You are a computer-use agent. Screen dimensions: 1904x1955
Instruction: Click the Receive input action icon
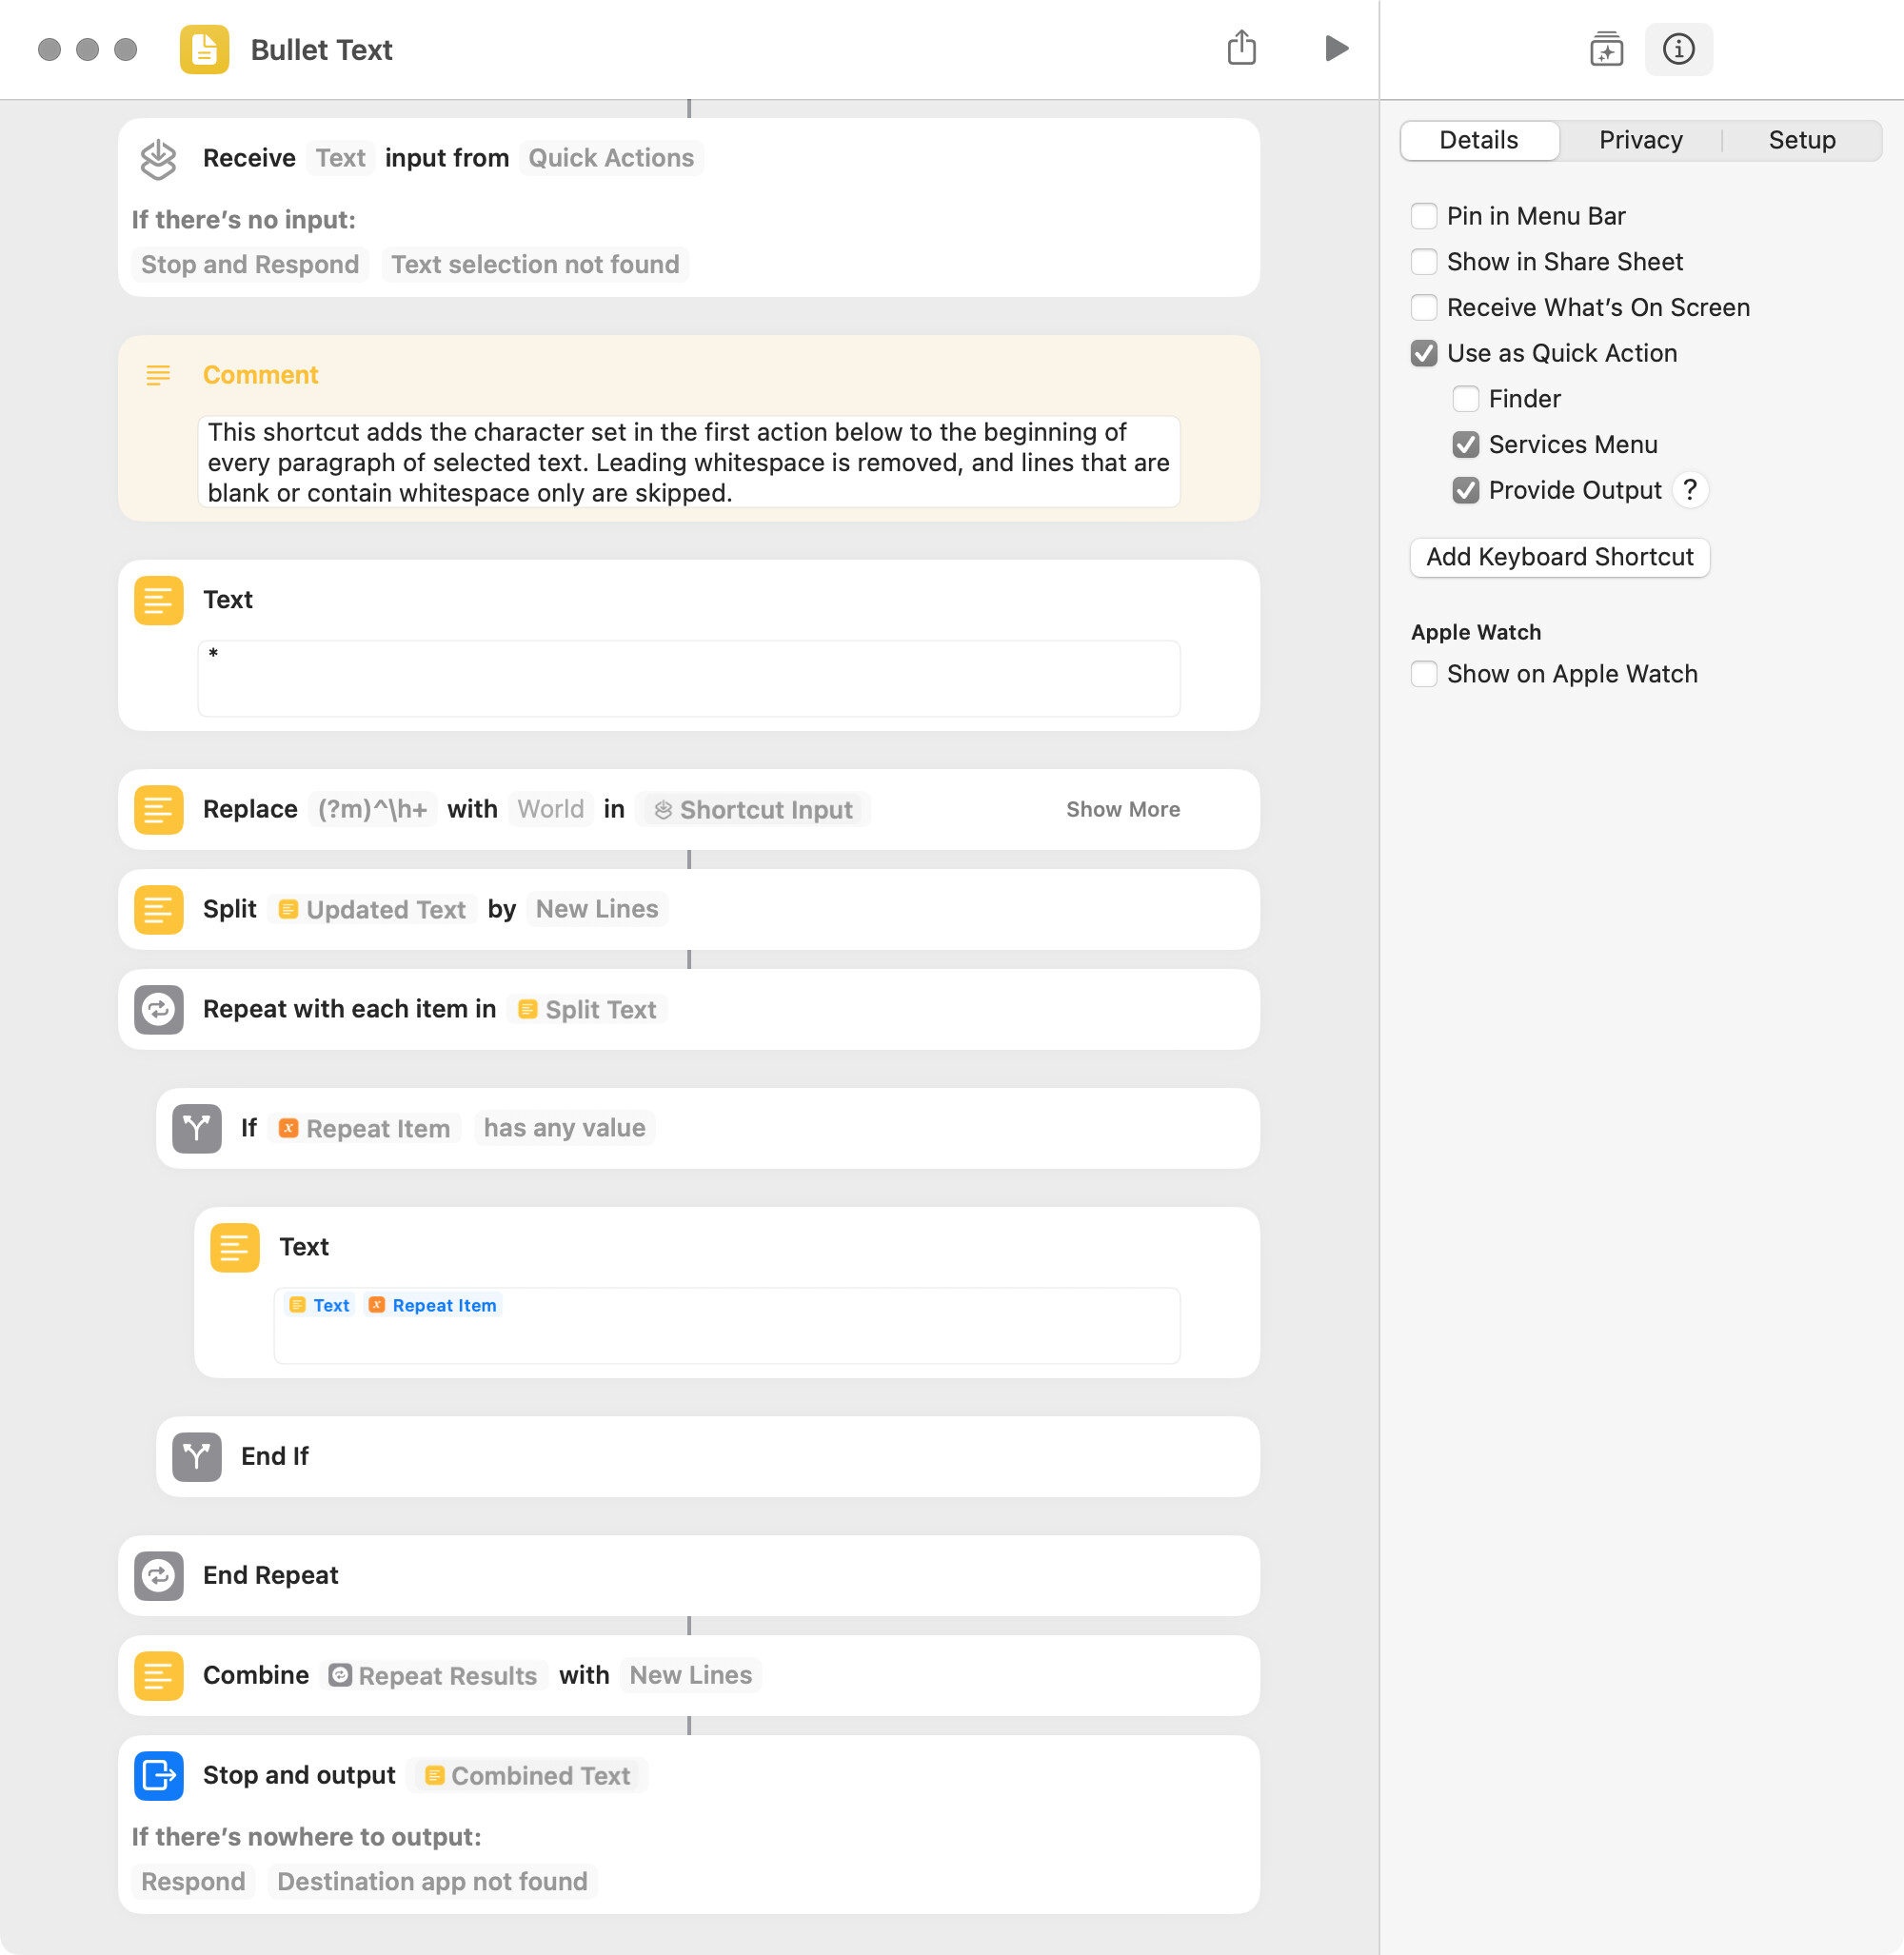(x=158, y=158)
